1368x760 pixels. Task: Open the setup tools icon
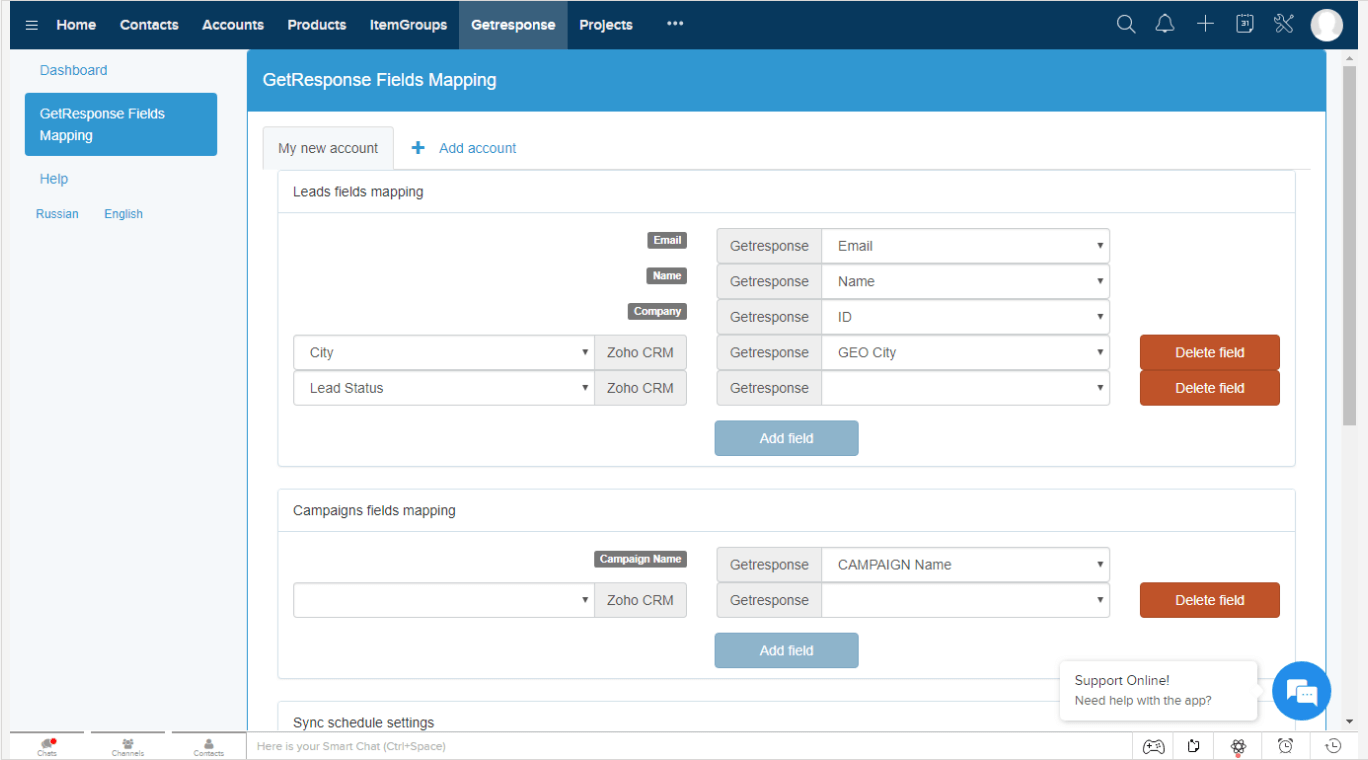click(x=1283, y=23)
